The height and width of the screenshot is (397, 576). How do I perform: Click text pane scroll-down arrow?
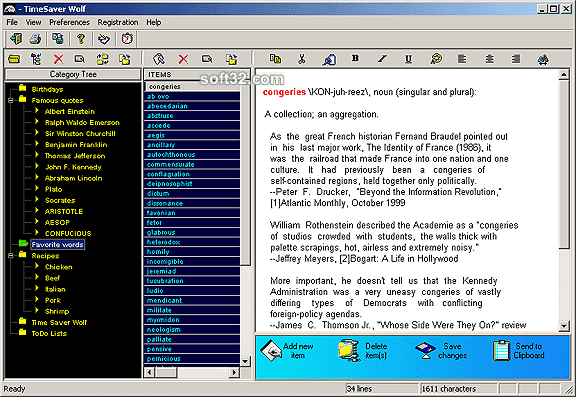564,325
